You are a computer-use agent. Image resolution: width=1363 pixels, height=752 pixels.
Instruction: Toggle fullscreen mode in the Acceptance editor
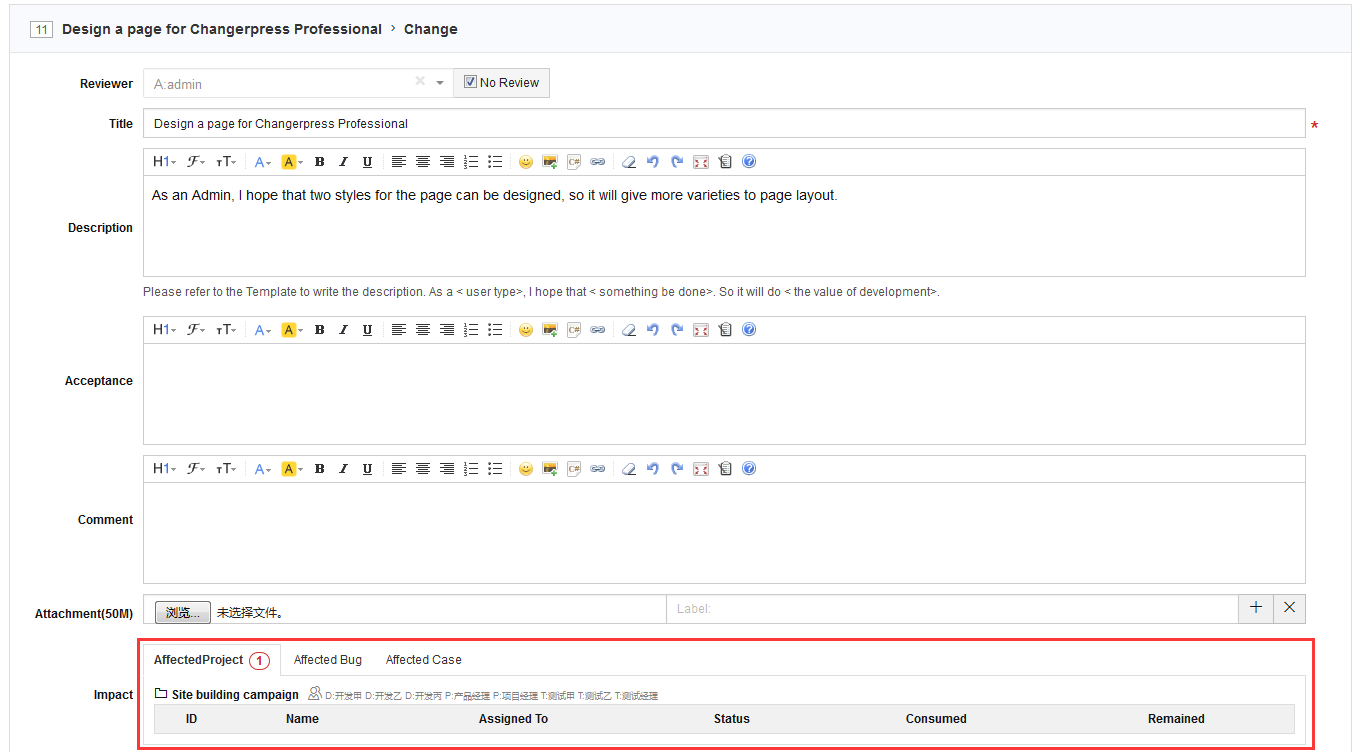(x=700, y=330)
